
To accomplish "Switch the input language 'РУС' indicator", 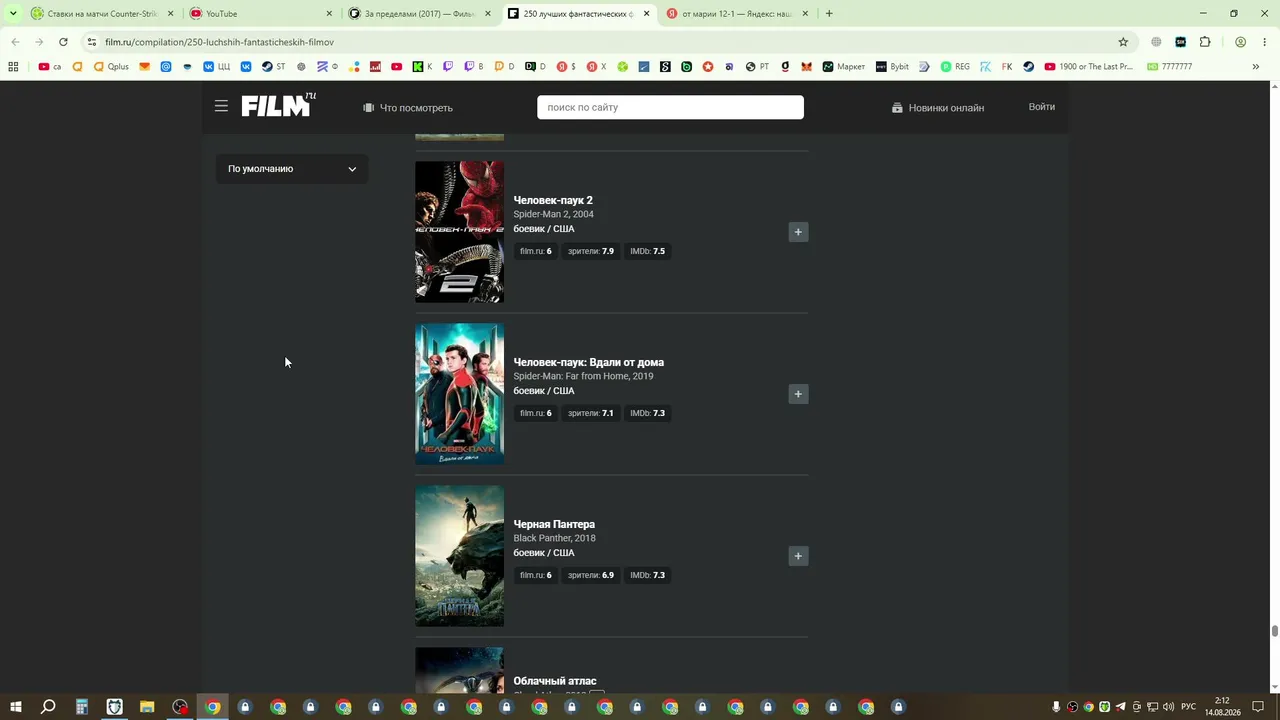I will click(1189, 707).
